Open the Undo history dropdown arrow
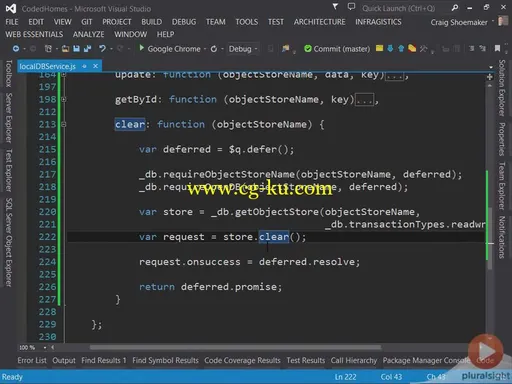This screenshot has height=384, width=512. pos(111,49)
